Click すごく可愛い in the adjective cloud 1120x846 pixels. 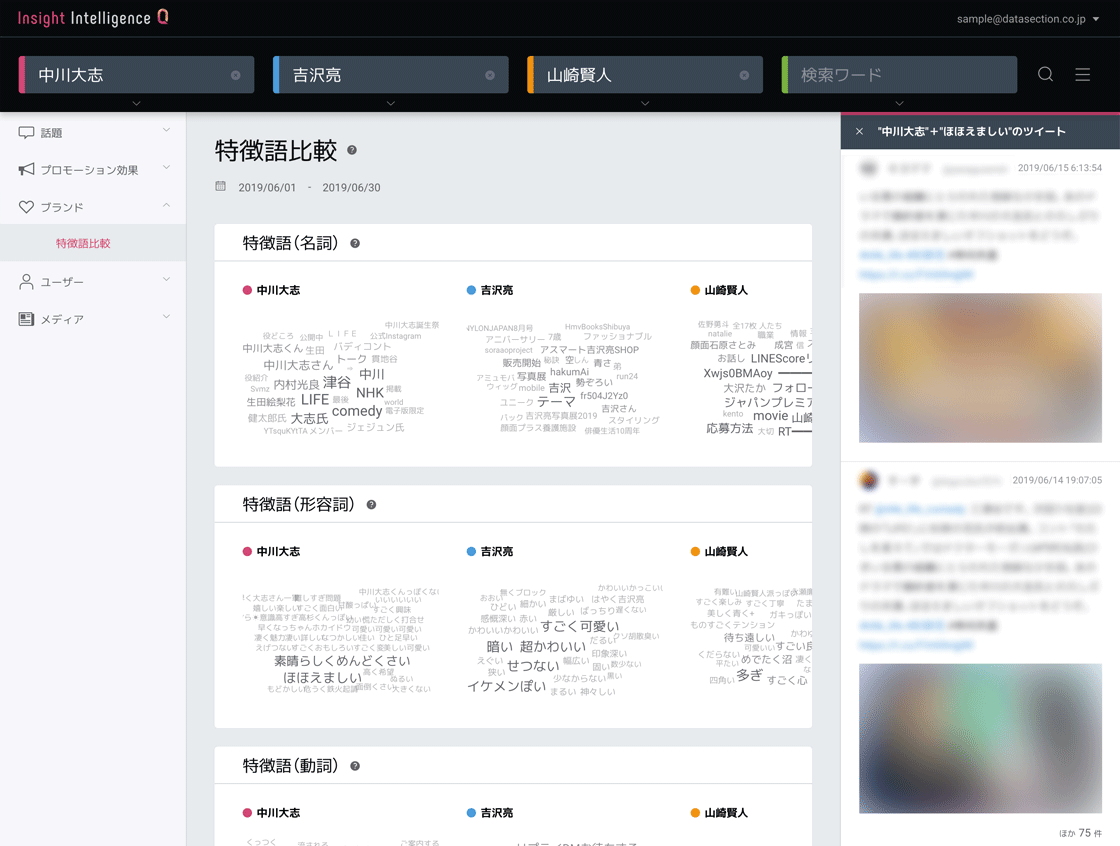click(x=580, y=627)
